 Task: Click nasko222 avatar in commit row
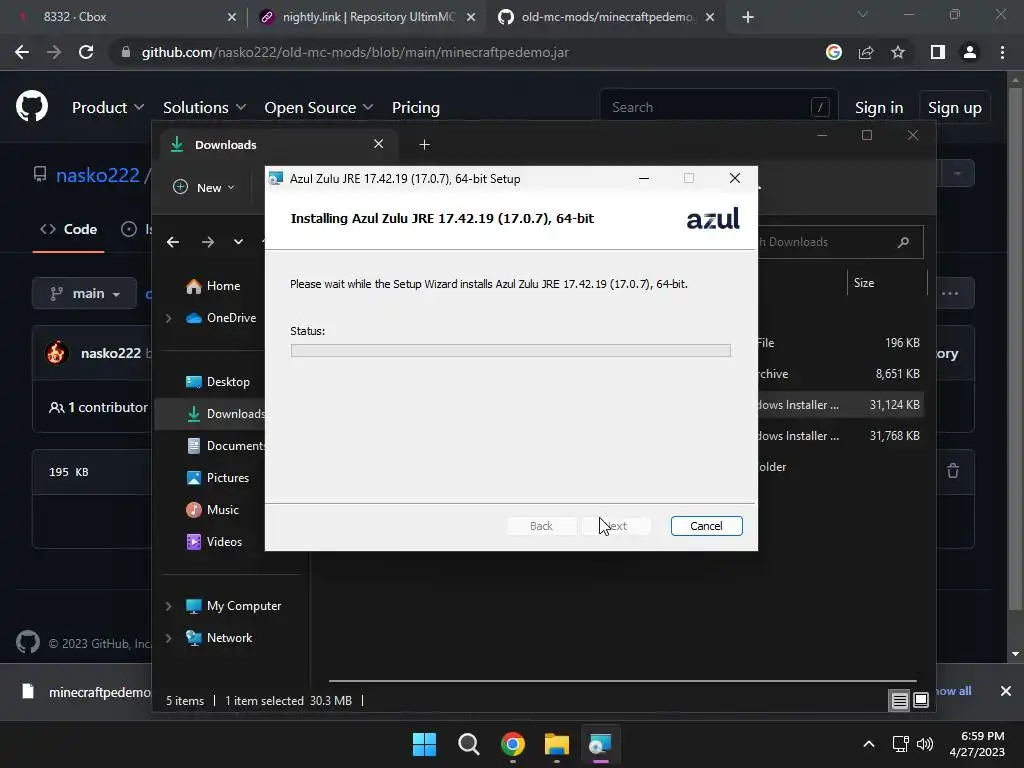(x=56, y=353)
